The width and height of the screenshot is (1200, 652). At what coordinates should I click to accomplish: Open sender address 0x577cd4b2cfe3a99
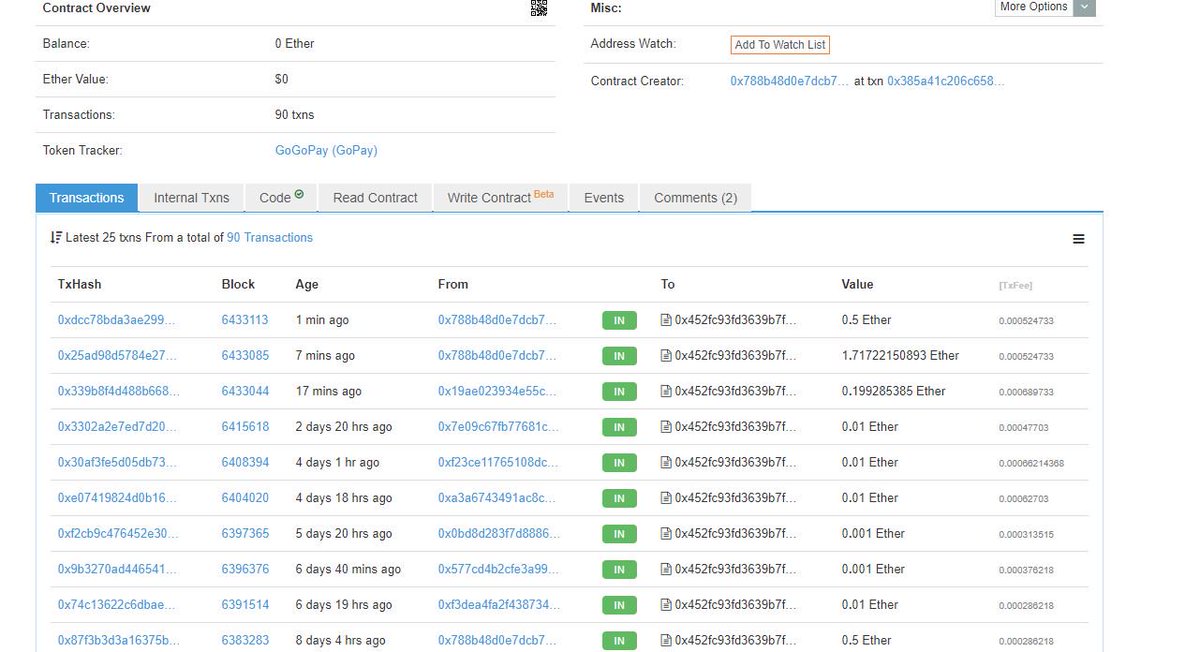(x=499, y=569)
